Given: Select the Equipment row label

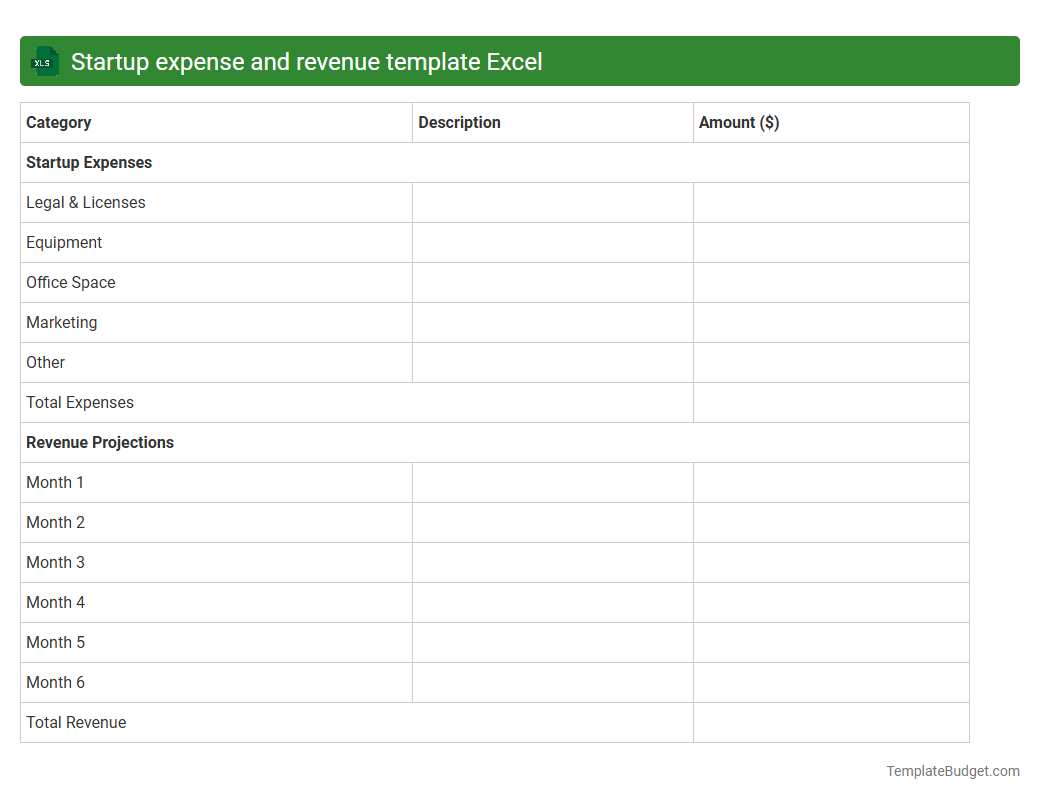Looking at the screenshot, I should (x=64, y=242).
